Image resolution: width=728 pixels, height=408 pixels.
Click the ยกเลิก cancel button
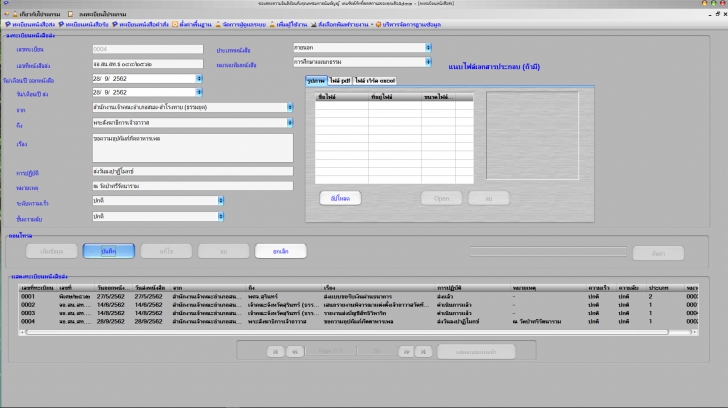point(280,251)
